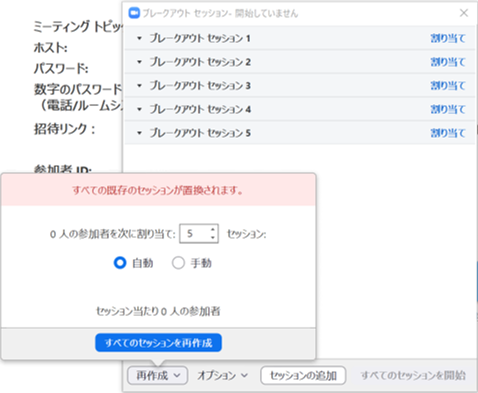Expand ブレークアウト セッション 5 row arrow
The height and width of the screenshot is (393, 478).
(x=139, y=133)
